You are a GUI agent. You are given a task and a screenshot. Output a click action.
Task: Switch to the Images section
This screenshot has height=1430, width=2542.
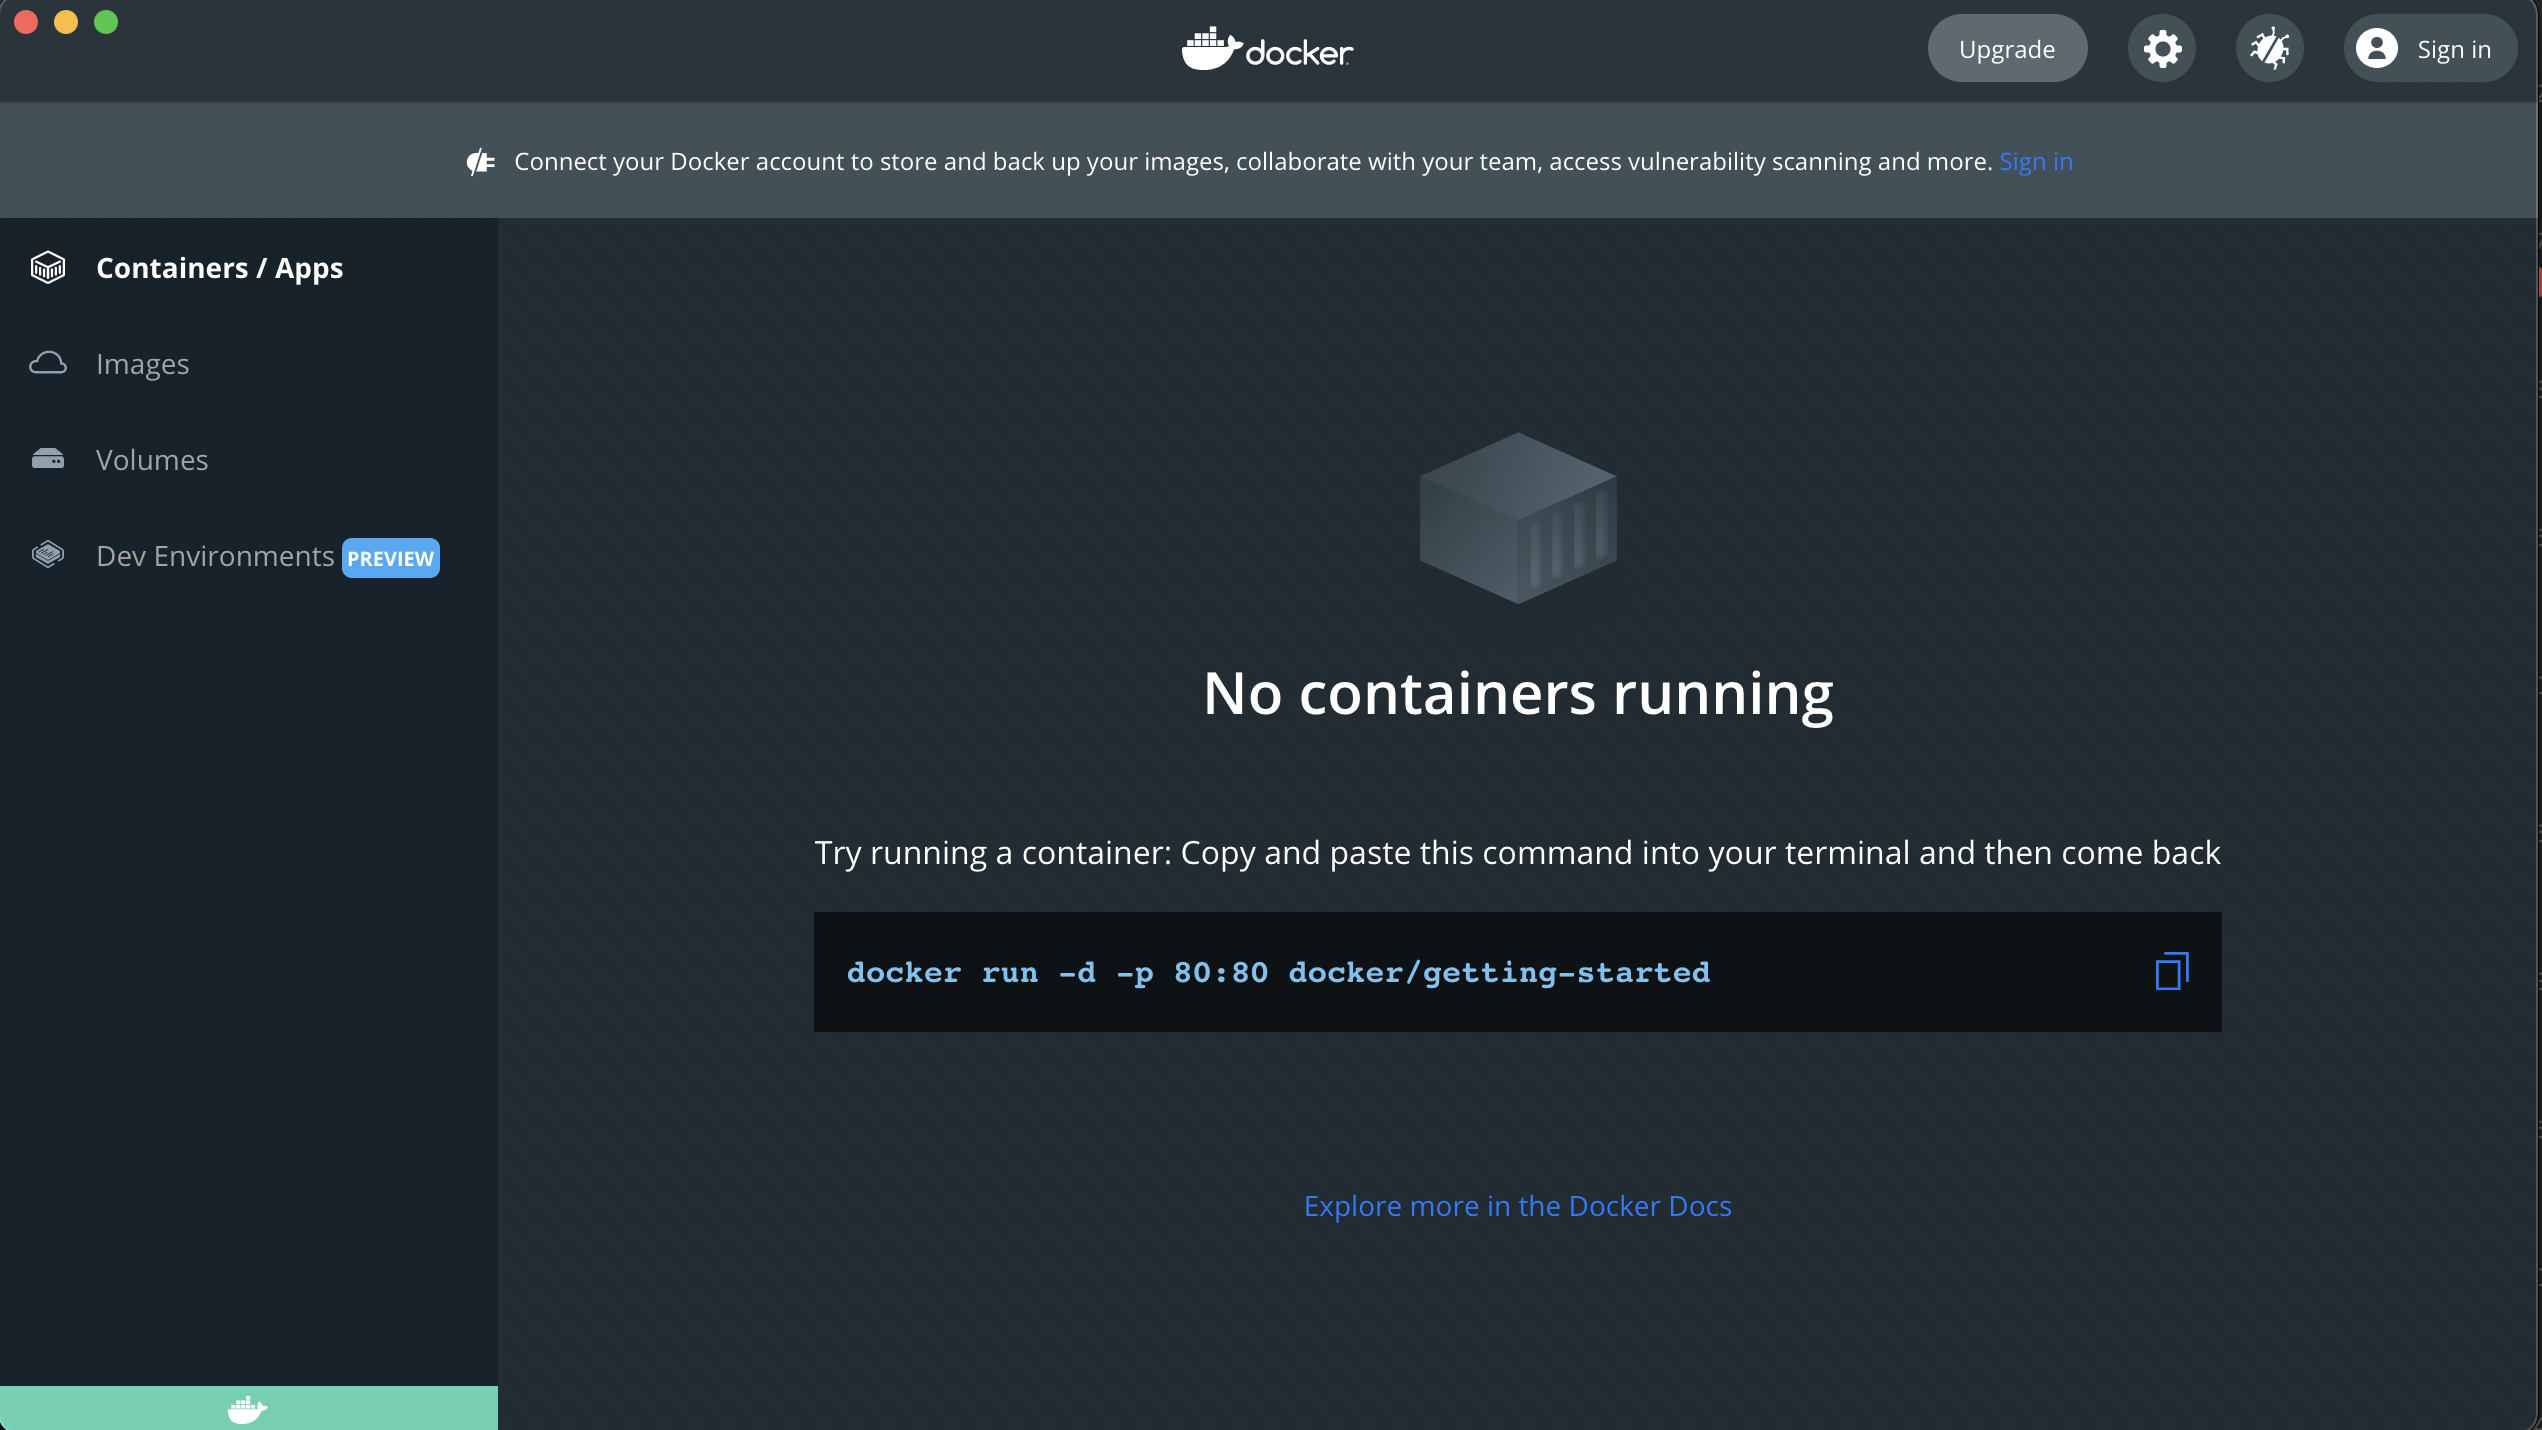(142, 364)
